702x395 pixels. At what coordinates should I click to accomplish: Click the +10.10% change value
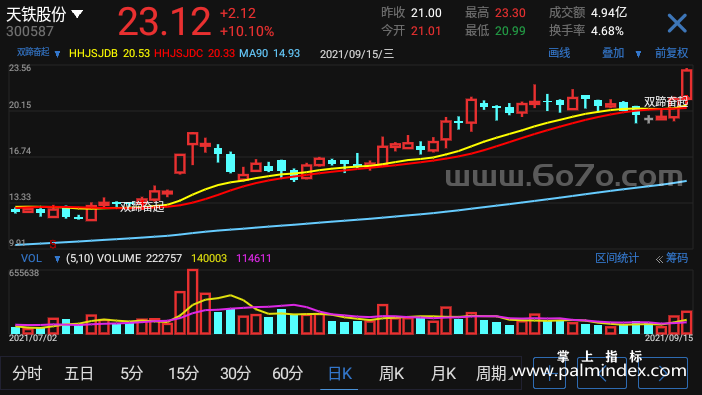point(247,31)
